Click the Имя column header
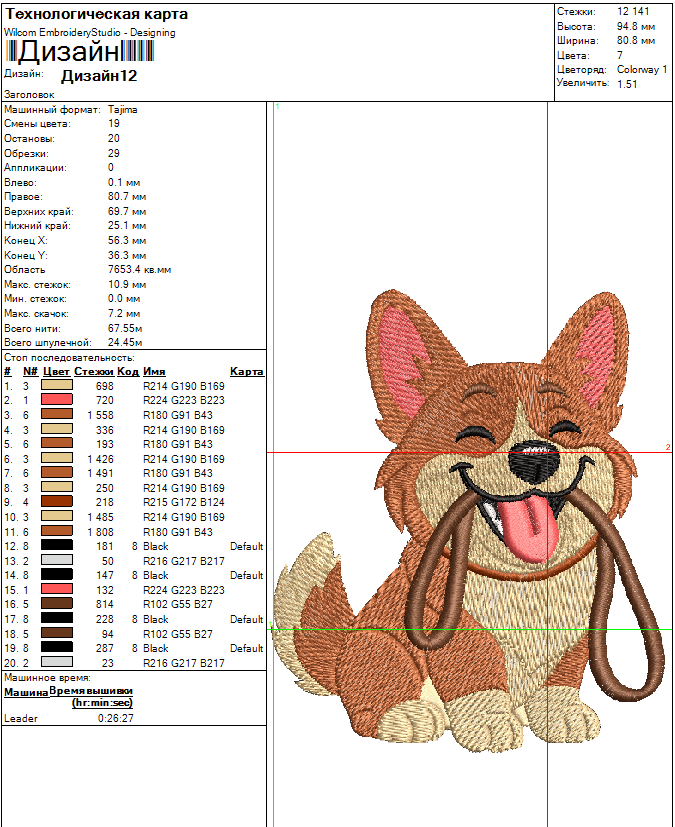675x827 pixels. click(154, 372)
